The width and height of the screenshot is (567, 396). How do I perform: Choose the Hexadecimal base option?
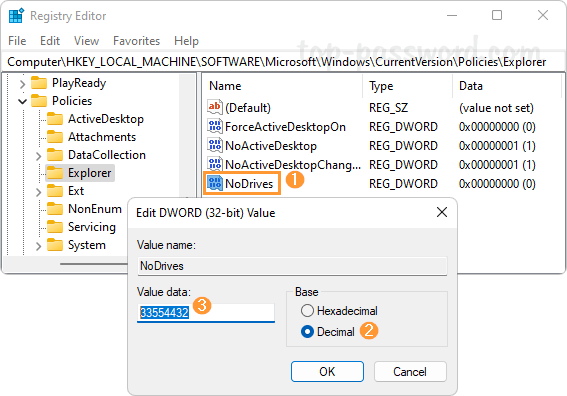click(x=307, y=311)
